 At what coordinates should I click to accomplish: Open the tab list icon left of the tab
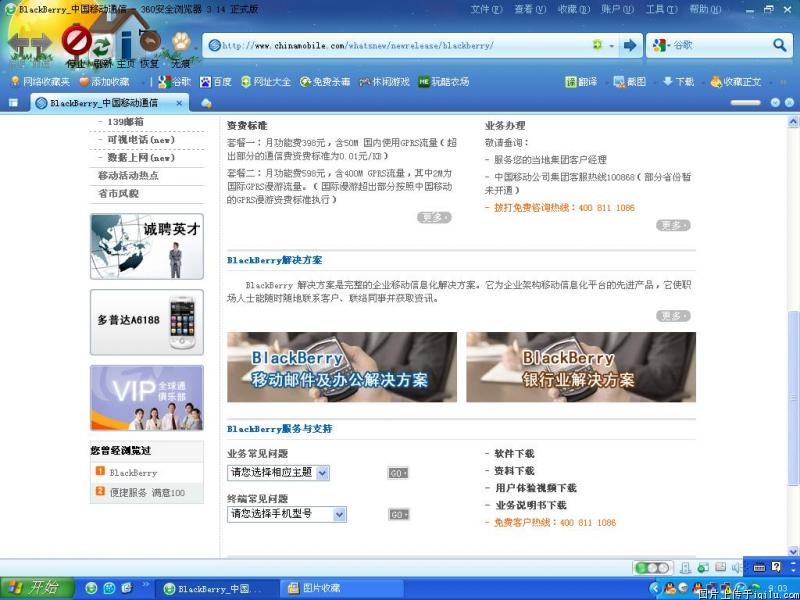(13, 103)
